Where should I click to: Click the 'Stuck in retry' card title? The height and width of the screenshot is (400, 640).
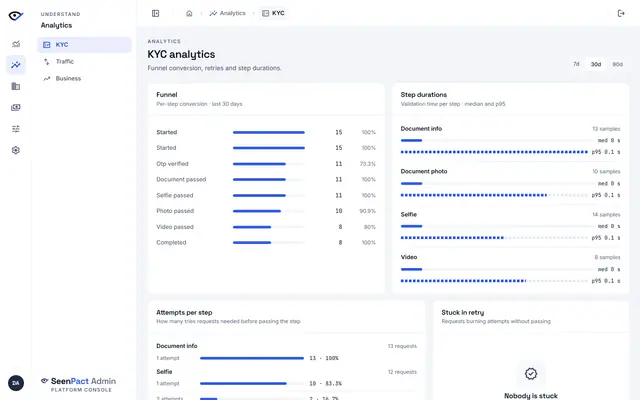[x=462, y=313]
